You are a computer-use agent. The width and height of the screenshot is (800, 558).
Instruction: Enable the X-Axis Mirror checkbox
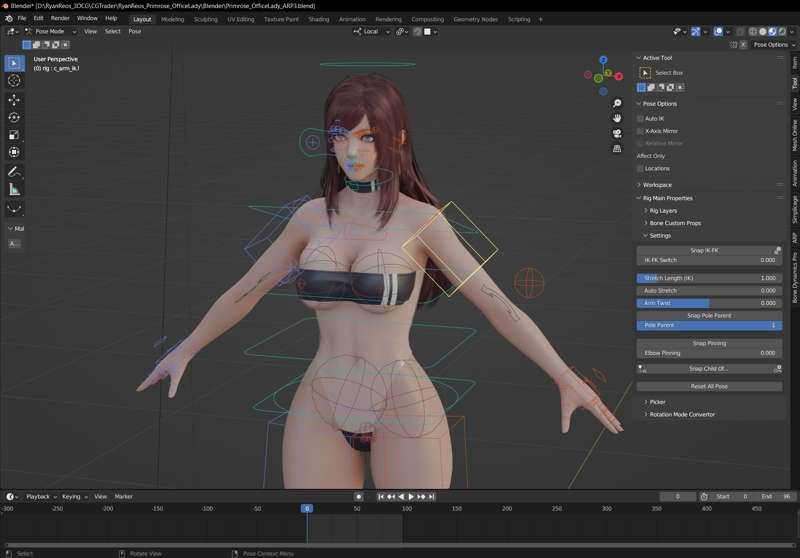[x=640, y=131]
